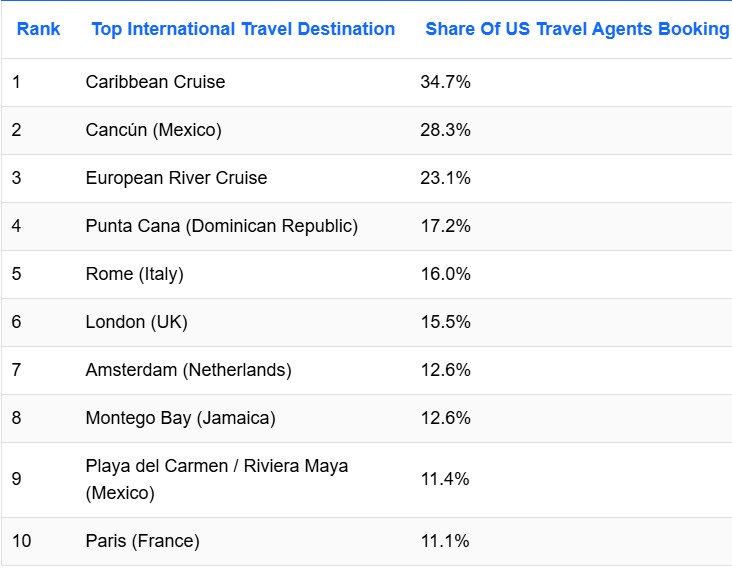The width and height of the screenshot is (732, 575).
Task: Click Amsterdam (Netherlands) destination cell
Action: pos(189,370)
